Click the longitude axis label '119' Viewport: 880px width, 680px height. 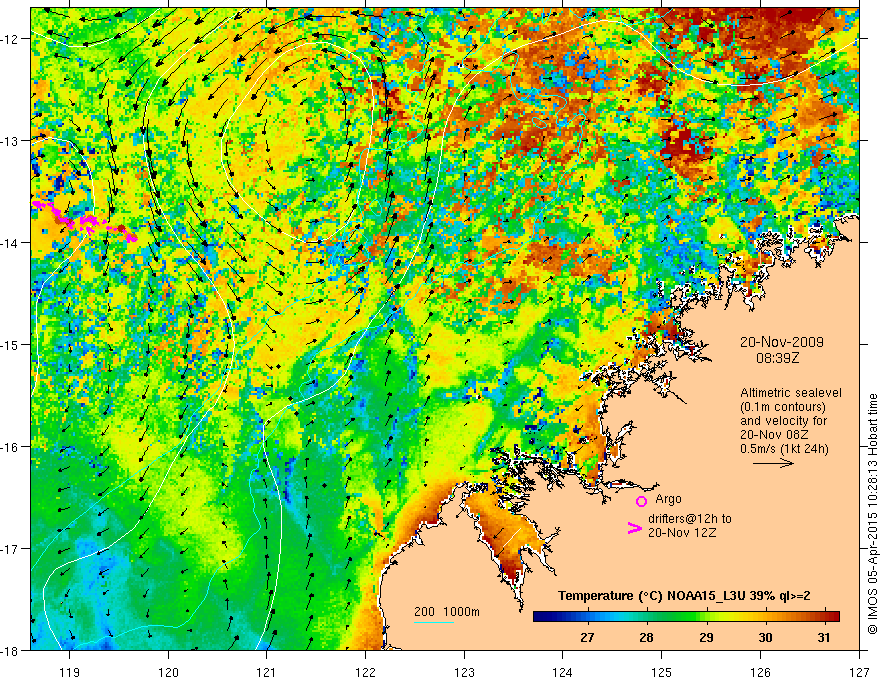(x=70, y=672)
